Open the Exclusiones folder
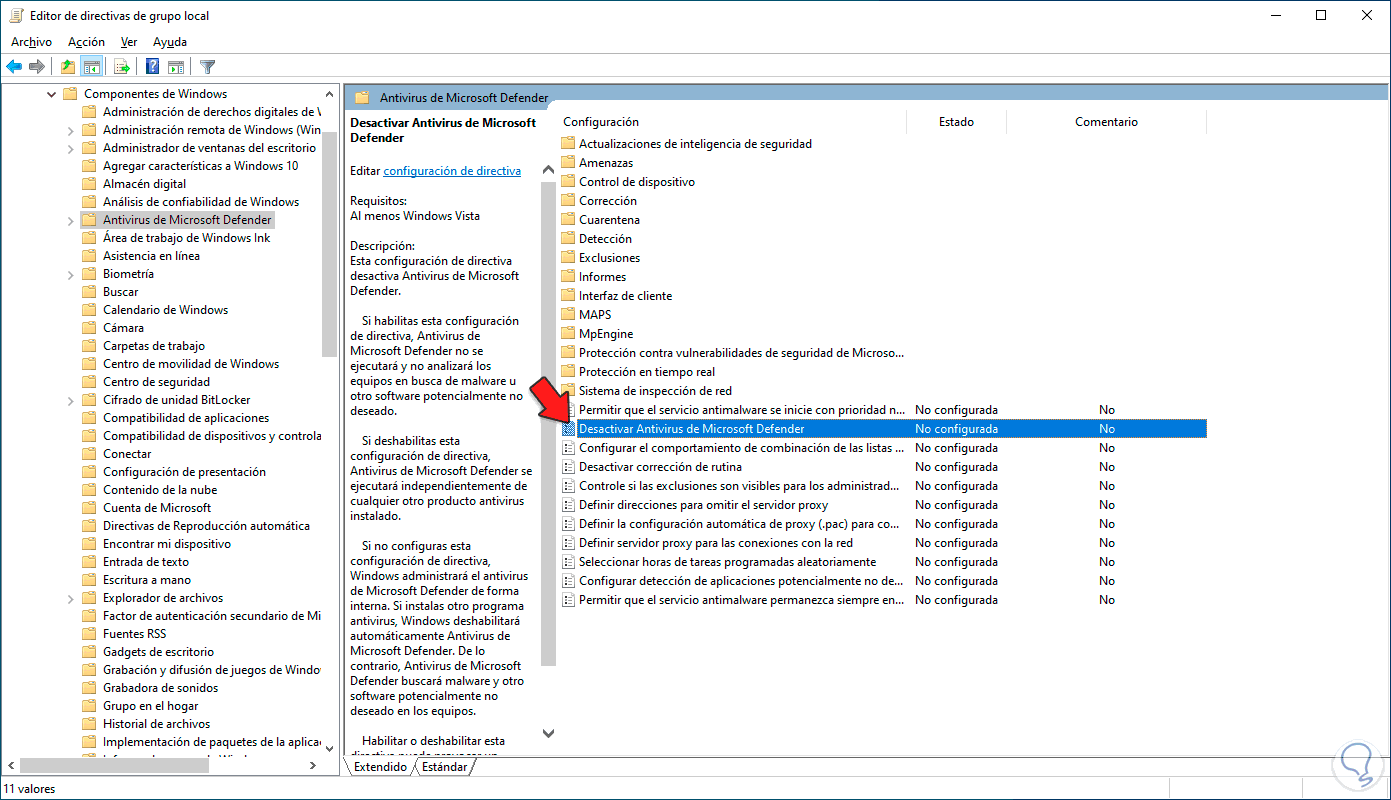 [612, 257]
